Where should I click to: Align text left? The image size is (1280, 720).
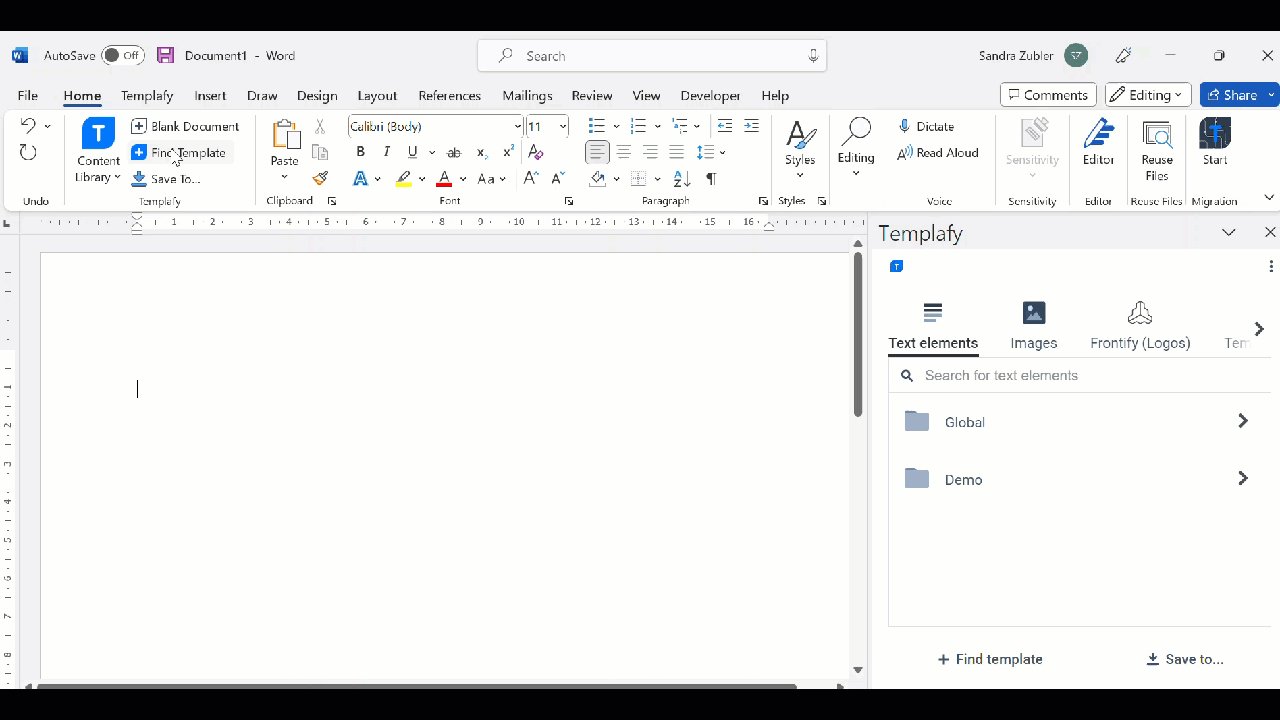(597, 153)
